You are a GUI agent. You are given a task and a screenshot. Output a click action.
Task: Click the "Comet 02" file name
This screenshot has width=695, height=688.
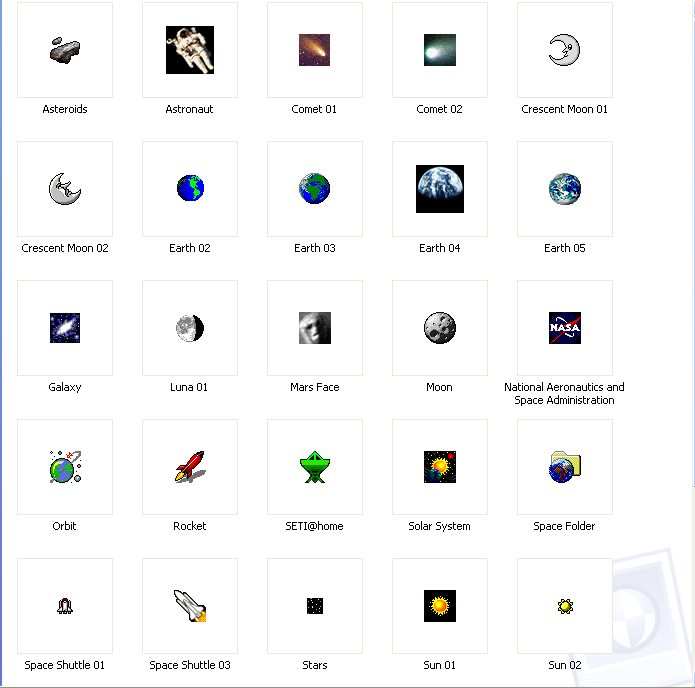439,109
